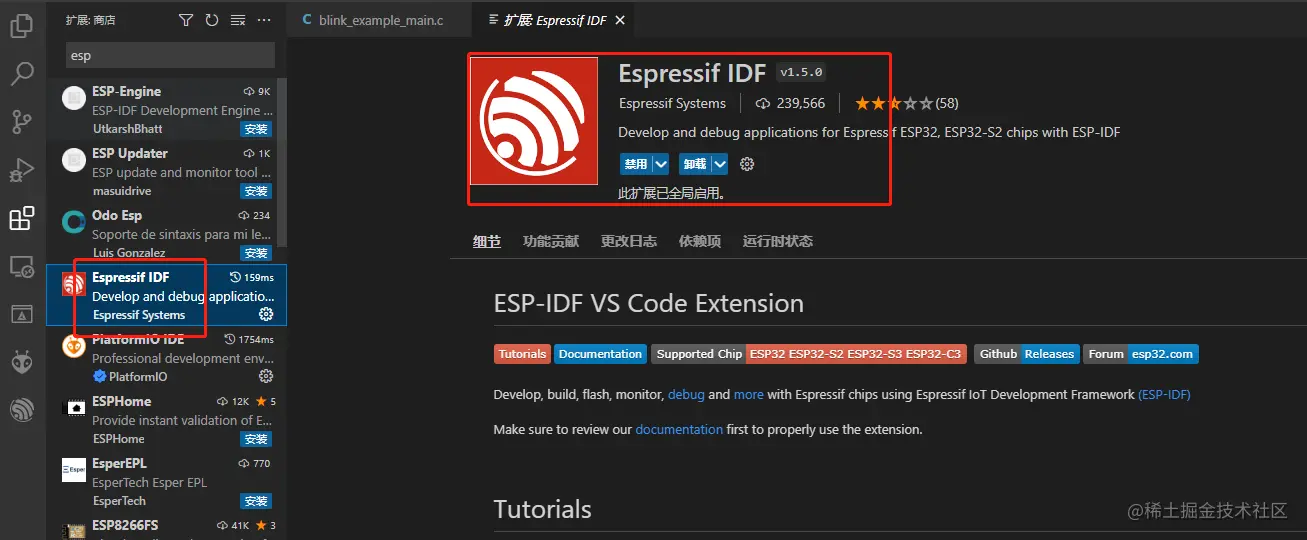Image resolution: width=1307 pixels, height=540 pixels.
Task: Click the Tutorials badge
Action: pyautogui.click(x=522, y=354)
